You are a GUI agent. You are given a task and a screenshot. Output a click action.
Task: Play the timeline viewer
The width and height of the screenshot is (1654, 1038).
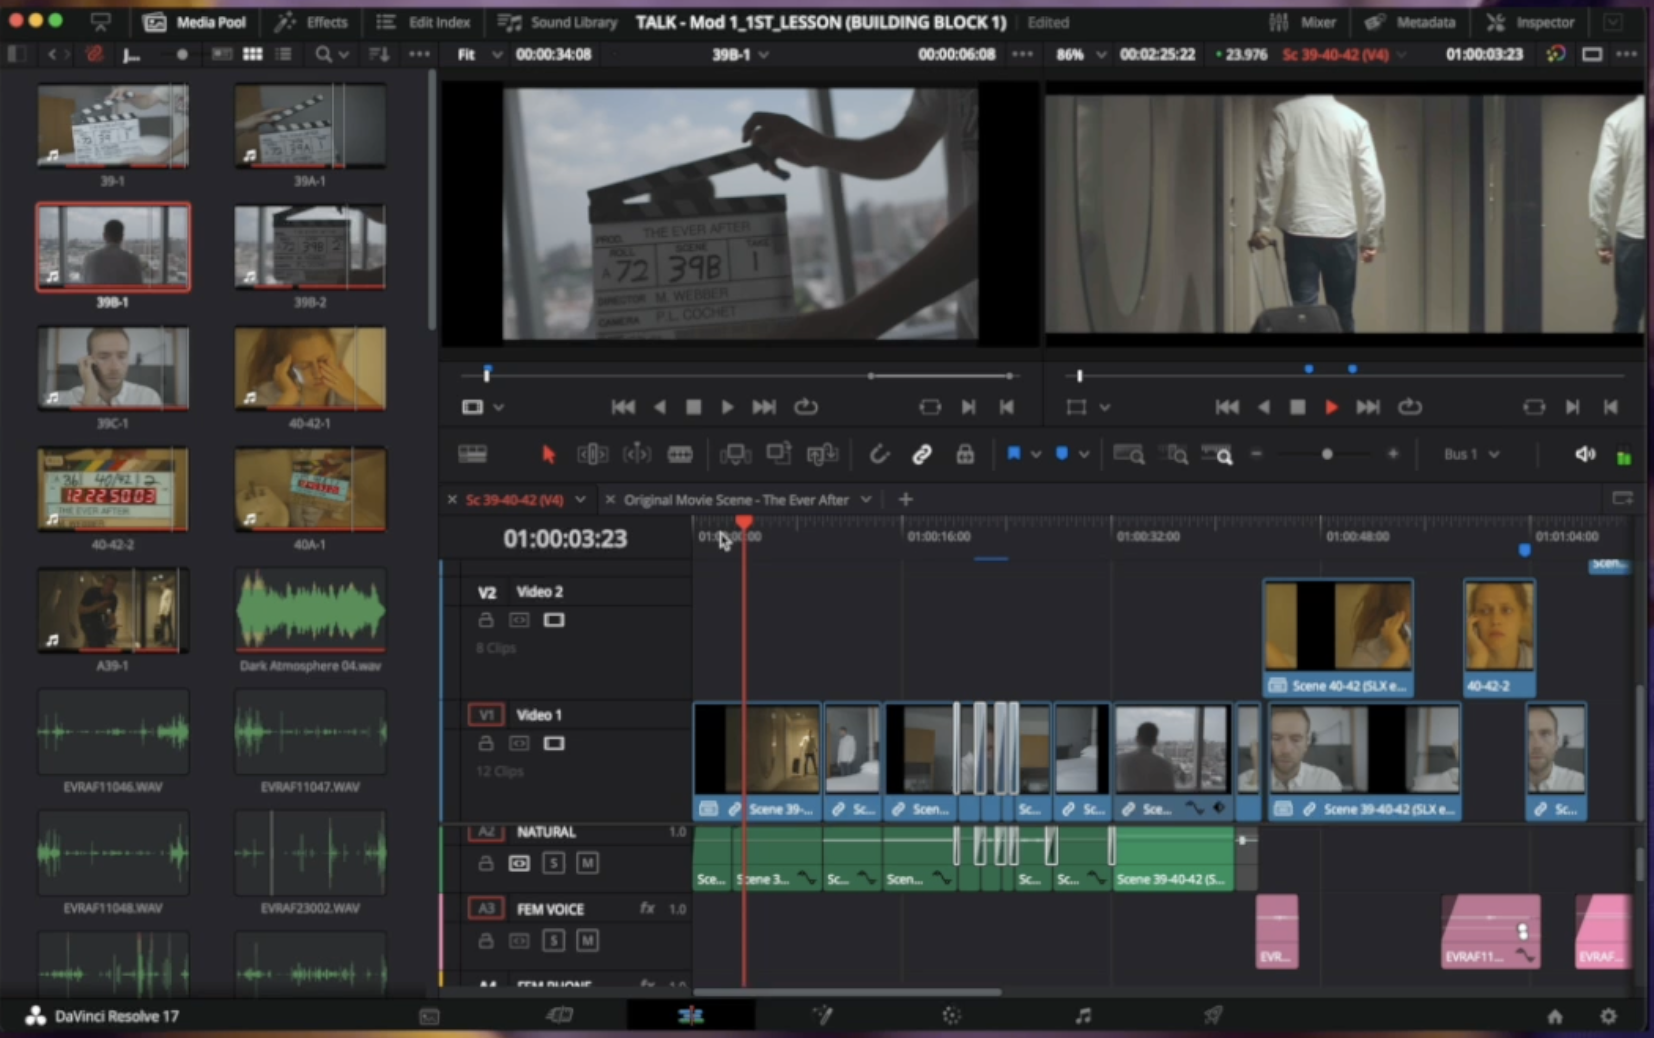(x=1331, y=407)
